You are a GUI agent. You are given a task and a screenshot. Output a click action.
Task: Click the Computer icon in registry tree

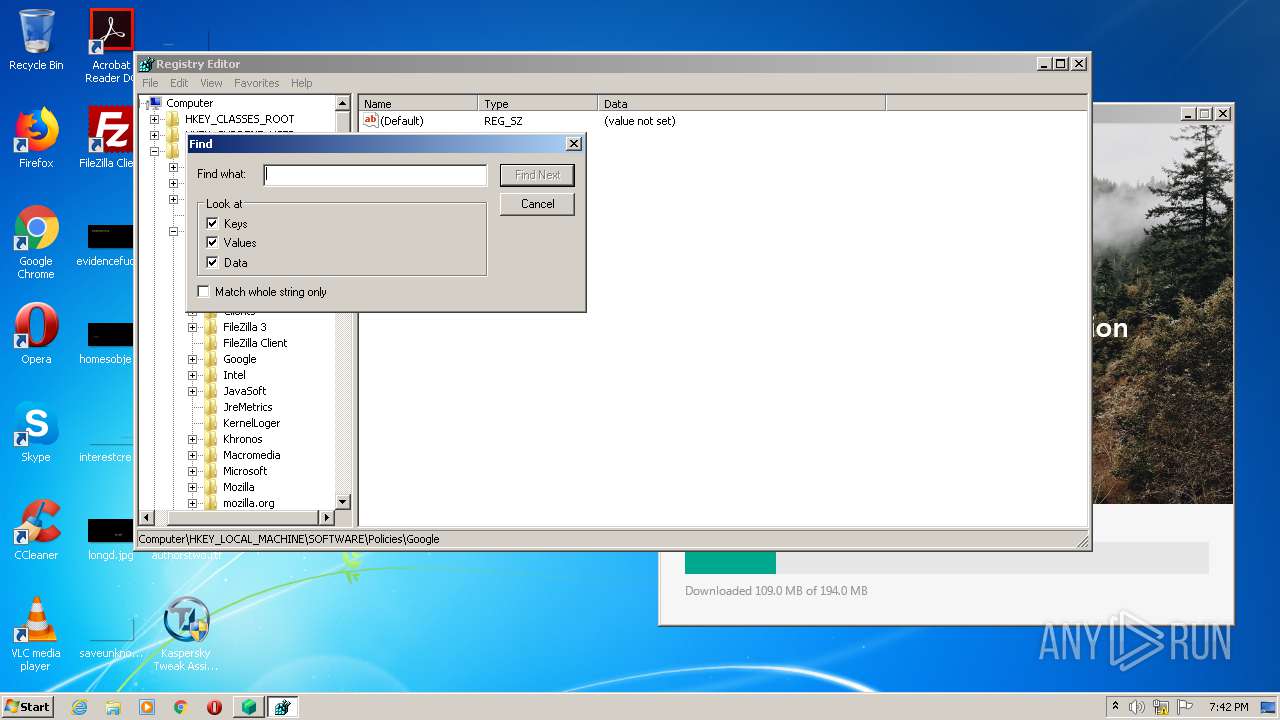(x=156, y=103)
